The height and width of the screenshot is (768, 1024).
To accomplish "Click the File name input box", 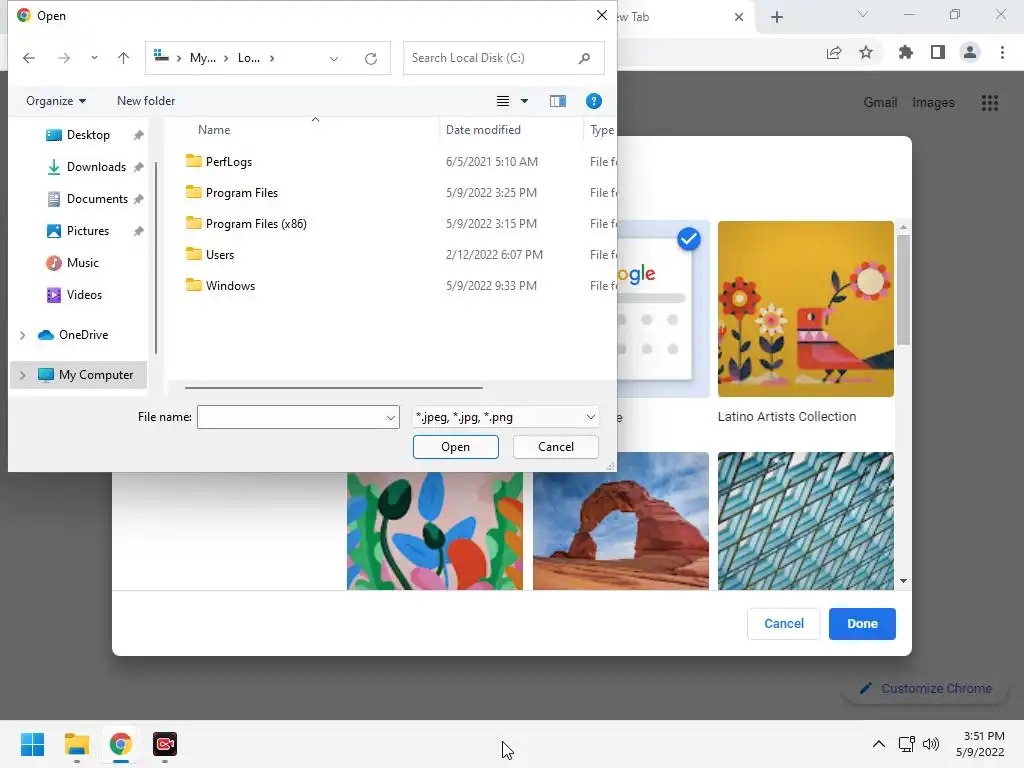I will click(x=291, y=417).
